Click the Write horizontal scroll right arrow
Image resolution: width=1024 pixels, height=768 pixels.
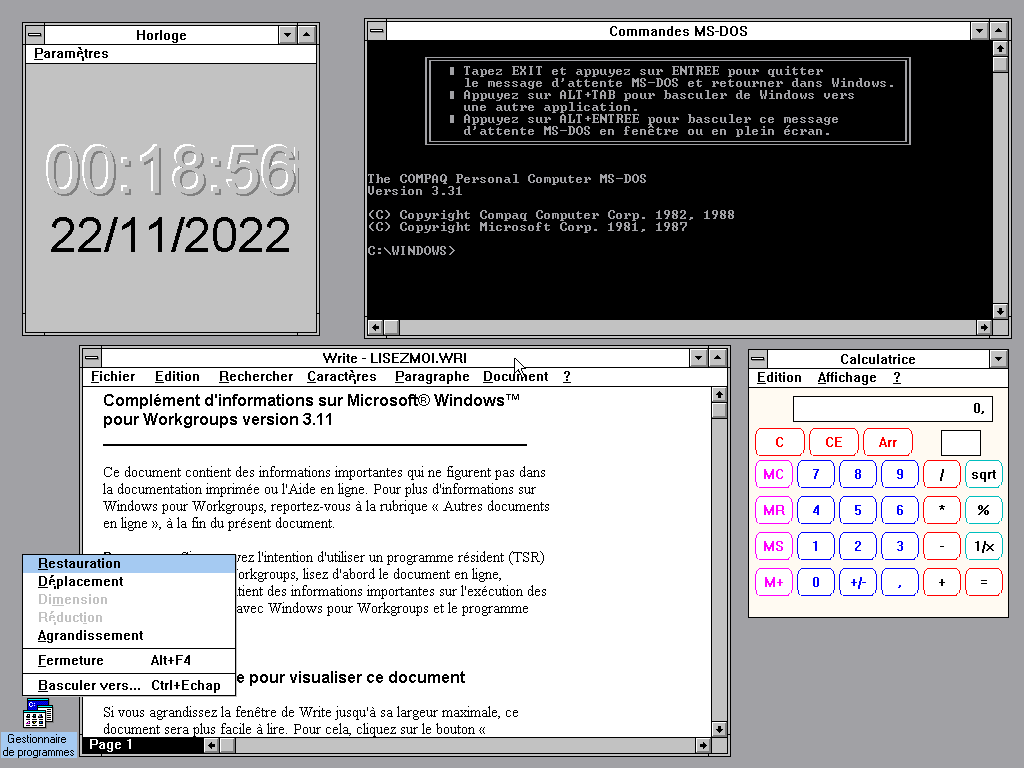(701, 744)
